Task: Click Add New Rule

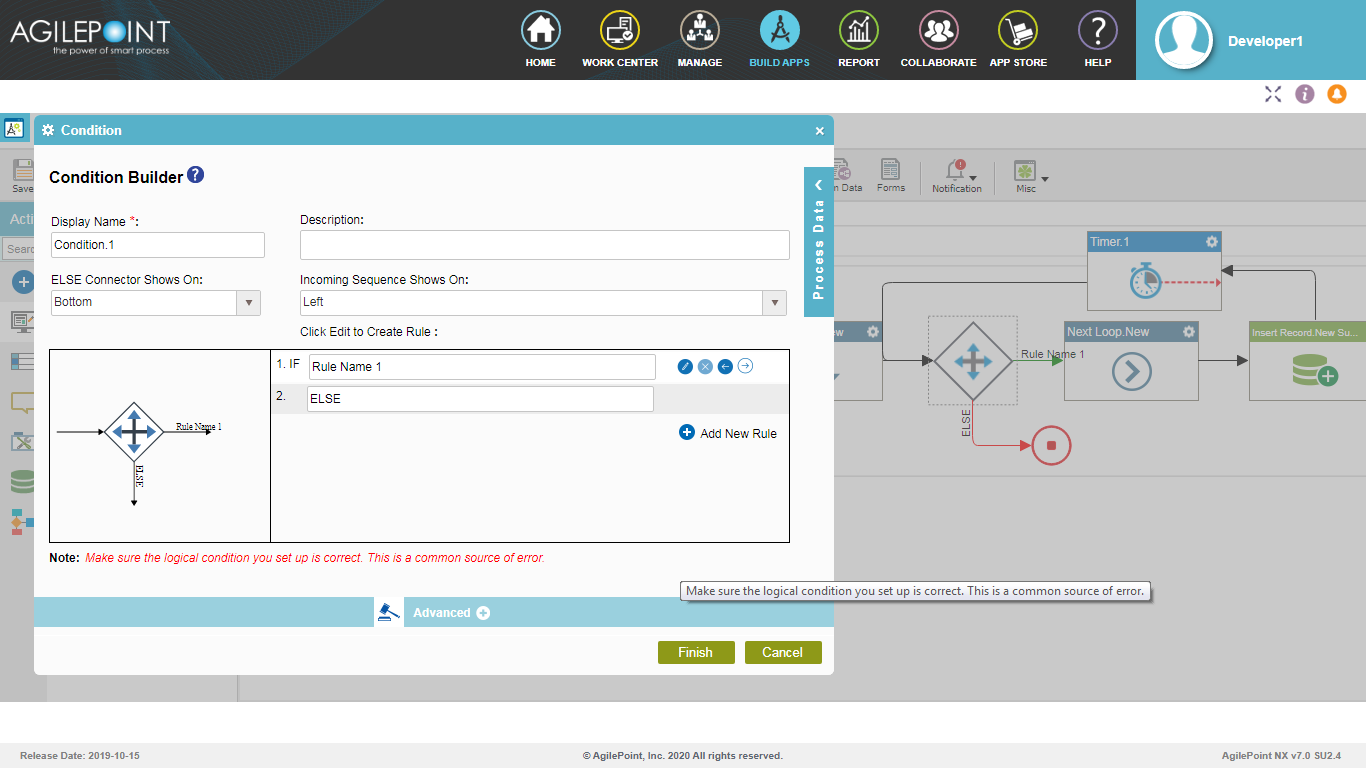Action: tap(728, 433)
